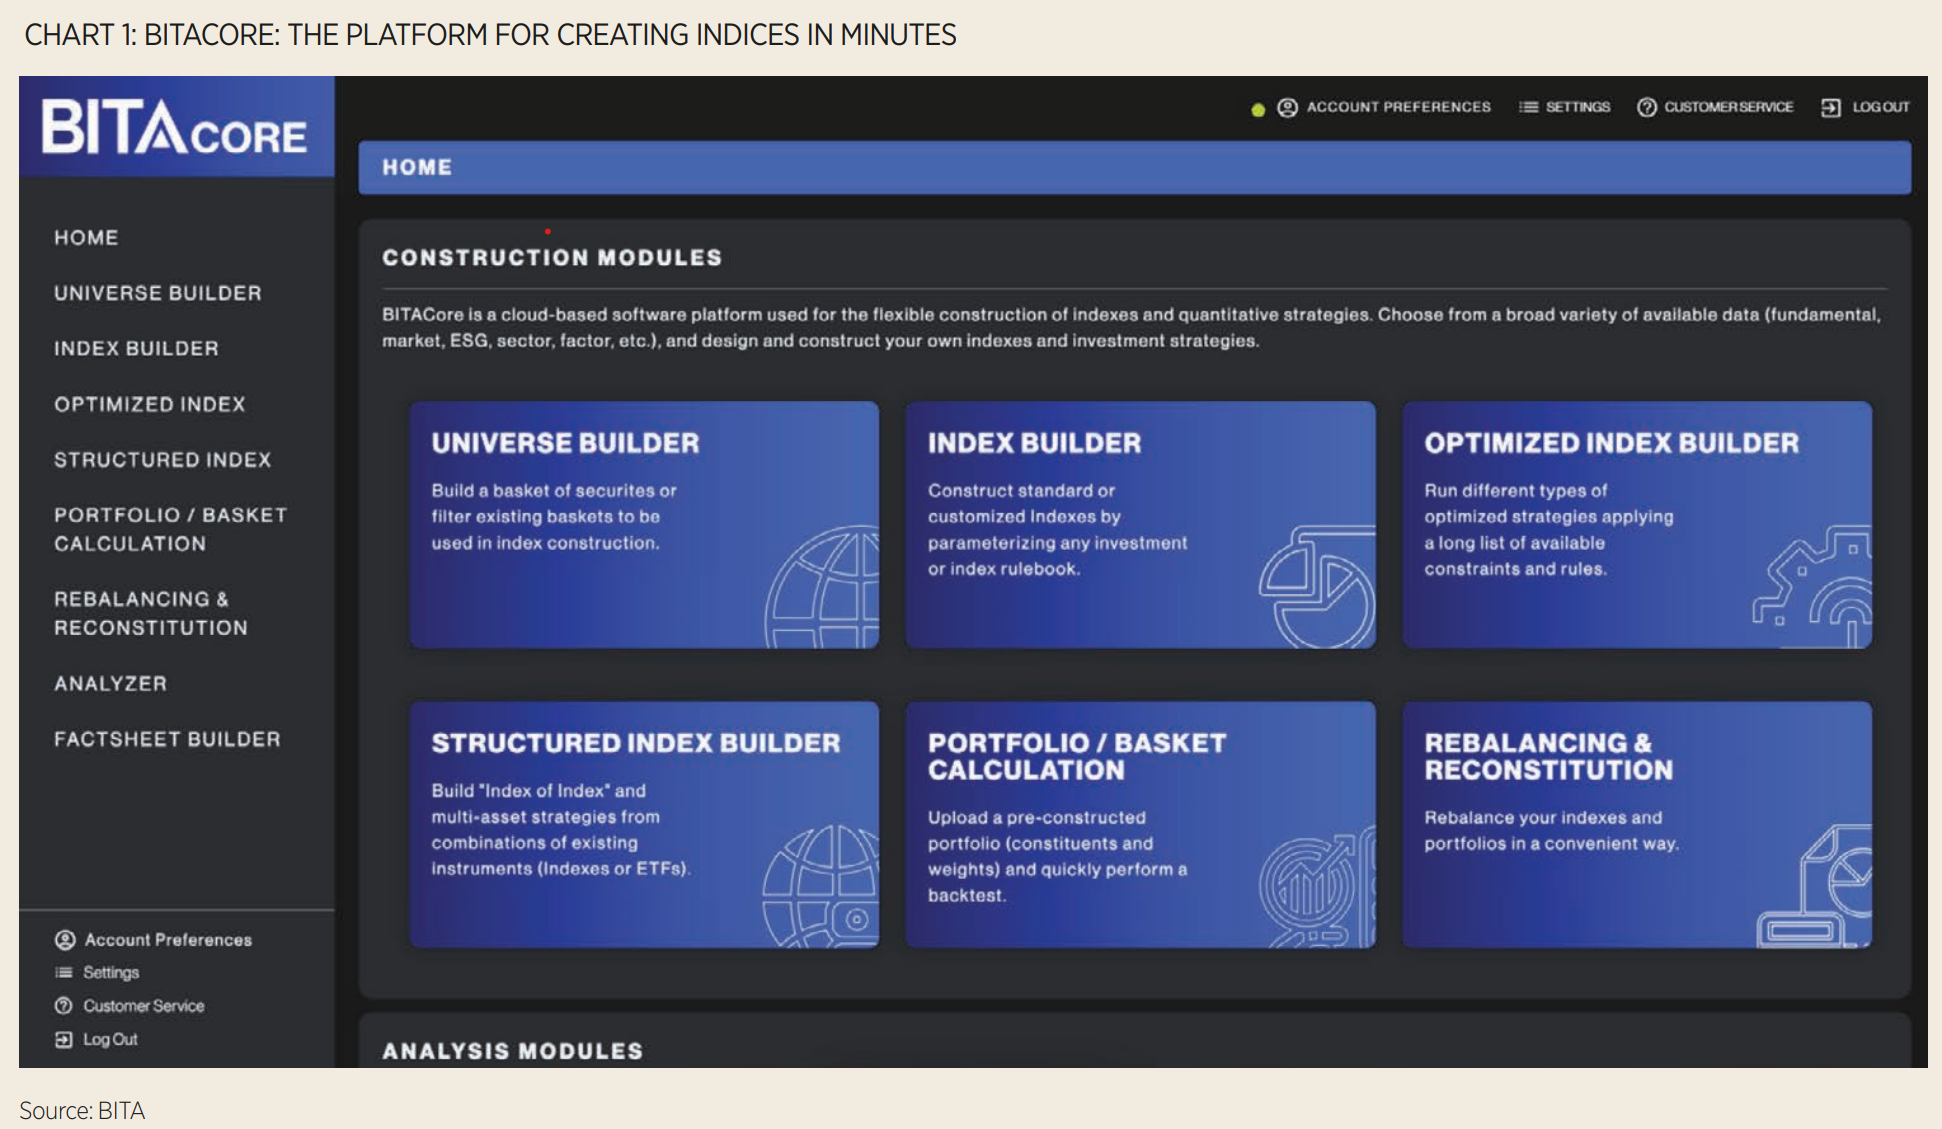Open the Portfolio / Basket Calculation card
The height and width of the screenshot is (1129, 1942).
1140,824
